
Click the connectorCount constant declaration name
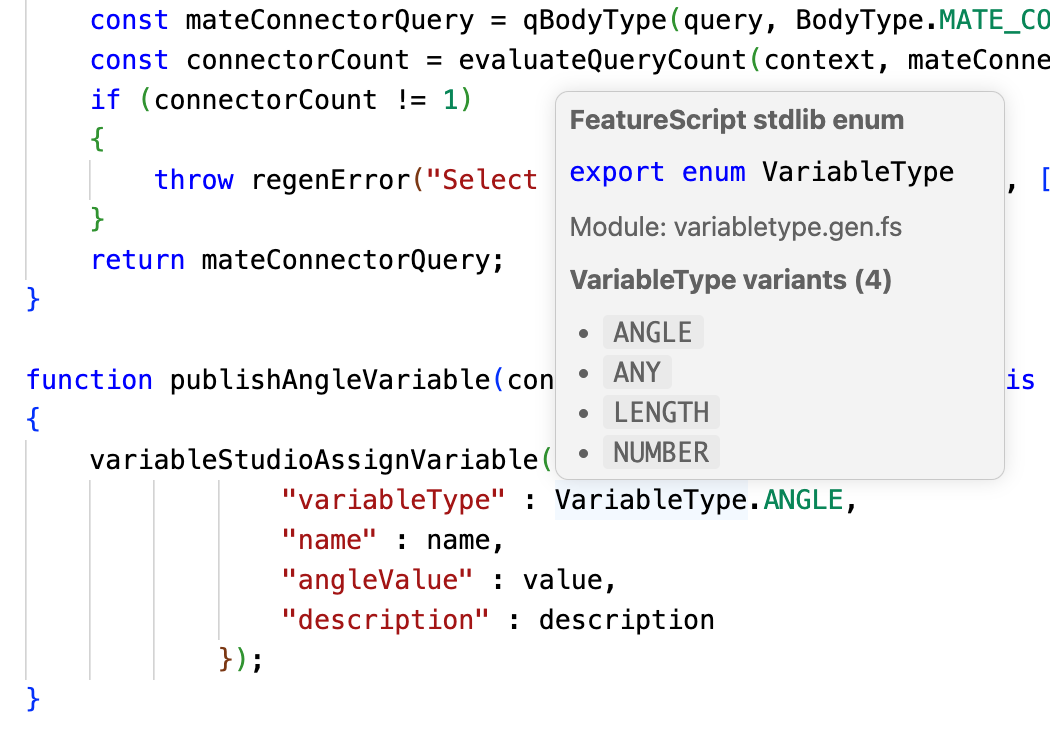(297, 60)
